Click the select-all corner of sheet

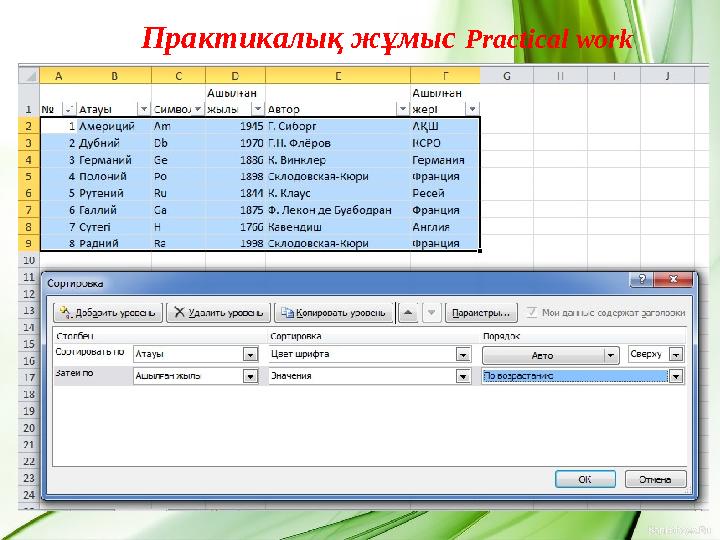(29, 76)
